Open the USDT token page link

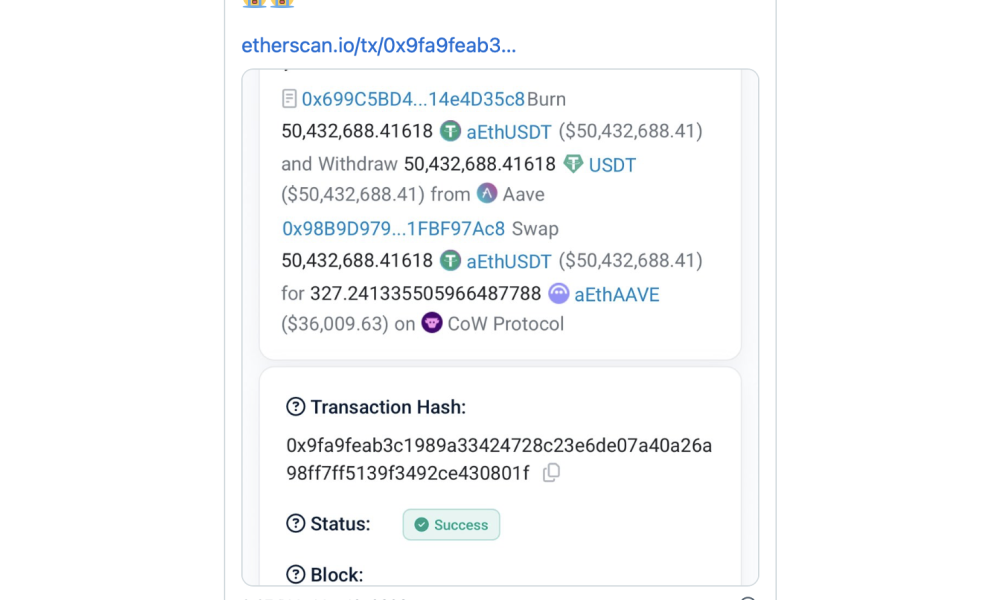pyautogui.click(x=612, y=164)
